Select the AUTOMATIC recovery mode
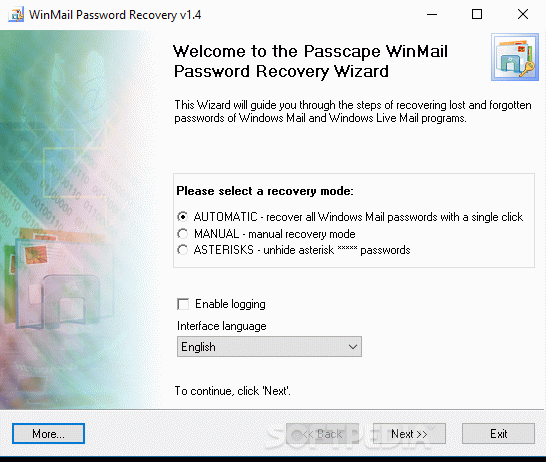 click(x=182, y=217)
